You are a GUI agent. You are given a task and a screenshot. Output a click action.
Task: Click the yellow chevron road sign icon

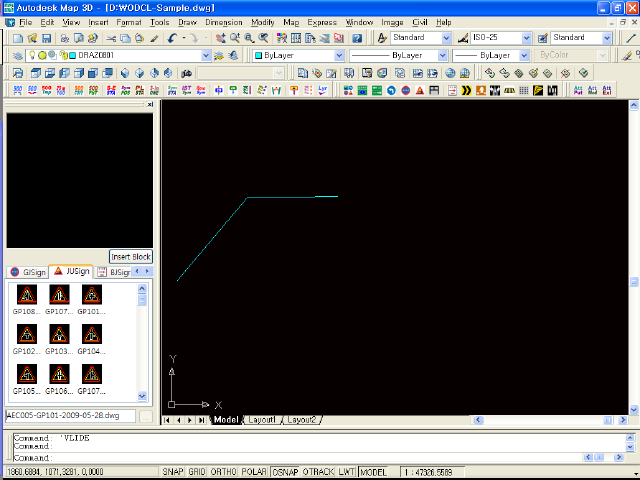466,90
